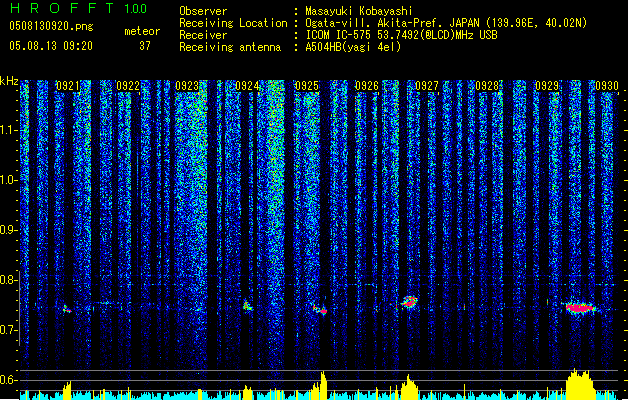Click the Receiver label
Viewport: 629px width, 400px height.
[203, 35]
